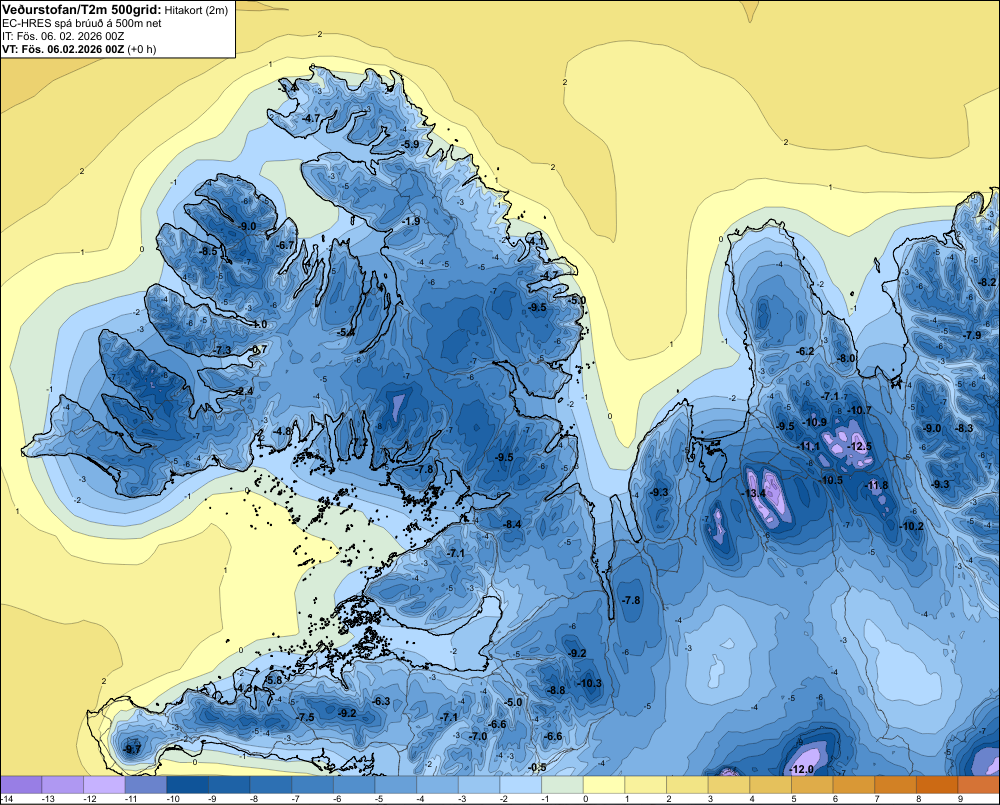Click the legend swatch between -14 and -13
Image resolution: width=1000 pixels, height=805 pixels.
21,785
